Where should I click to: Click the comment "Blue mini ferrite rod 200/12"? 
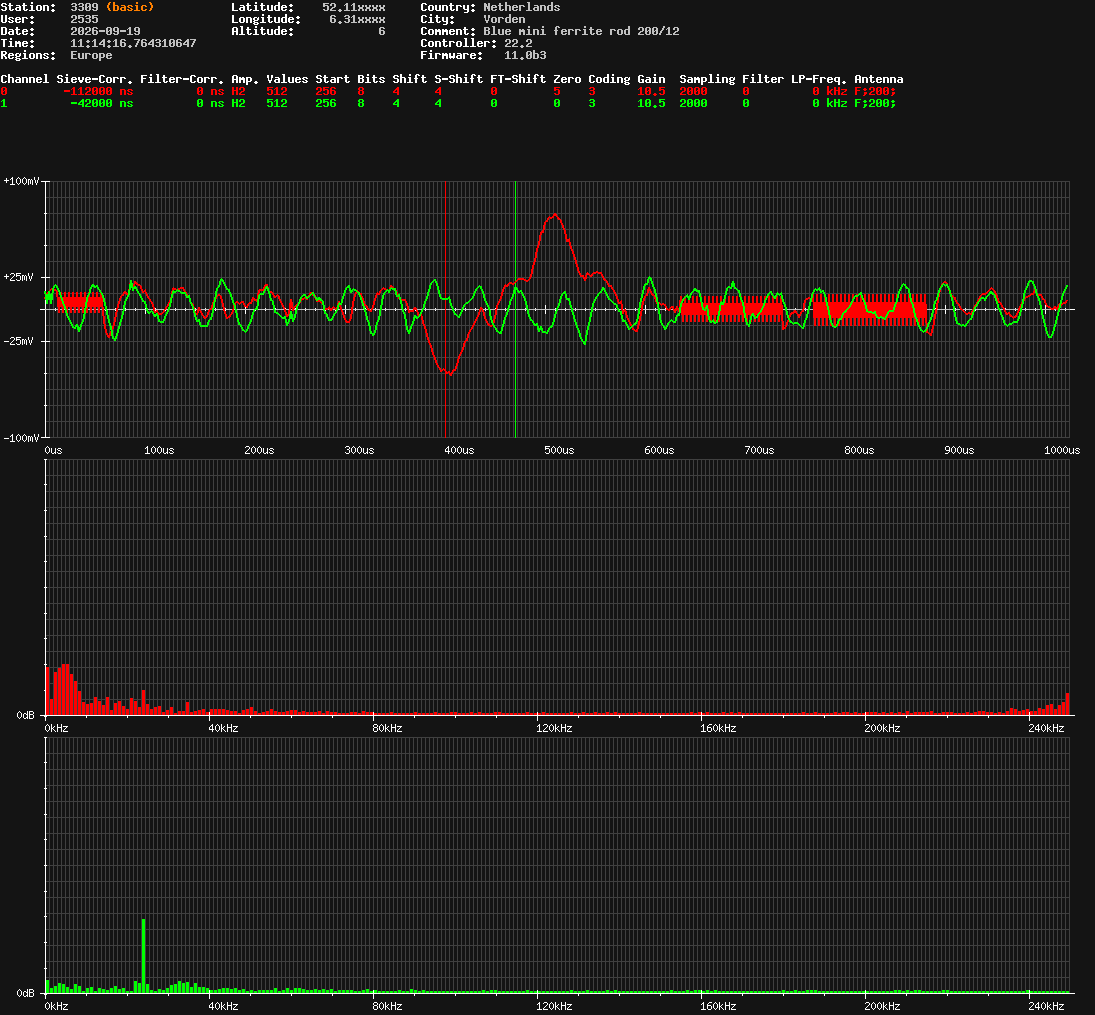[581, 31]
